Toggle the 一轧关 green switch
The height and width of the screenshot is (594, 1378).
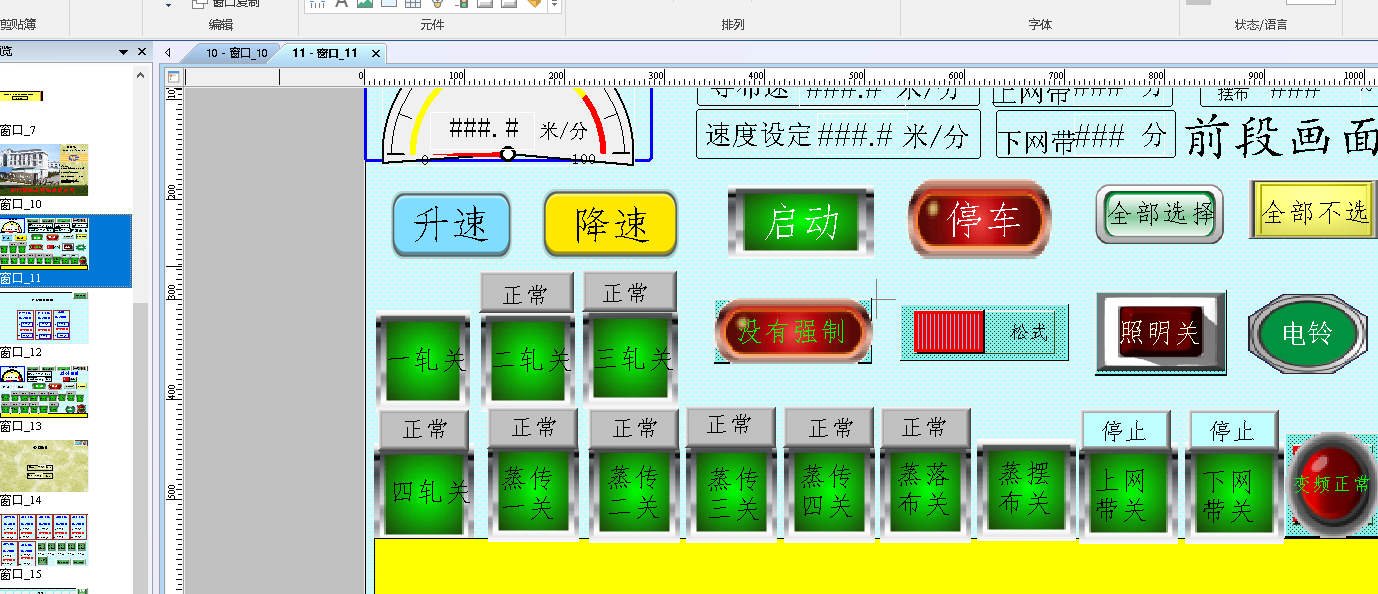click(x=423, y=359)
